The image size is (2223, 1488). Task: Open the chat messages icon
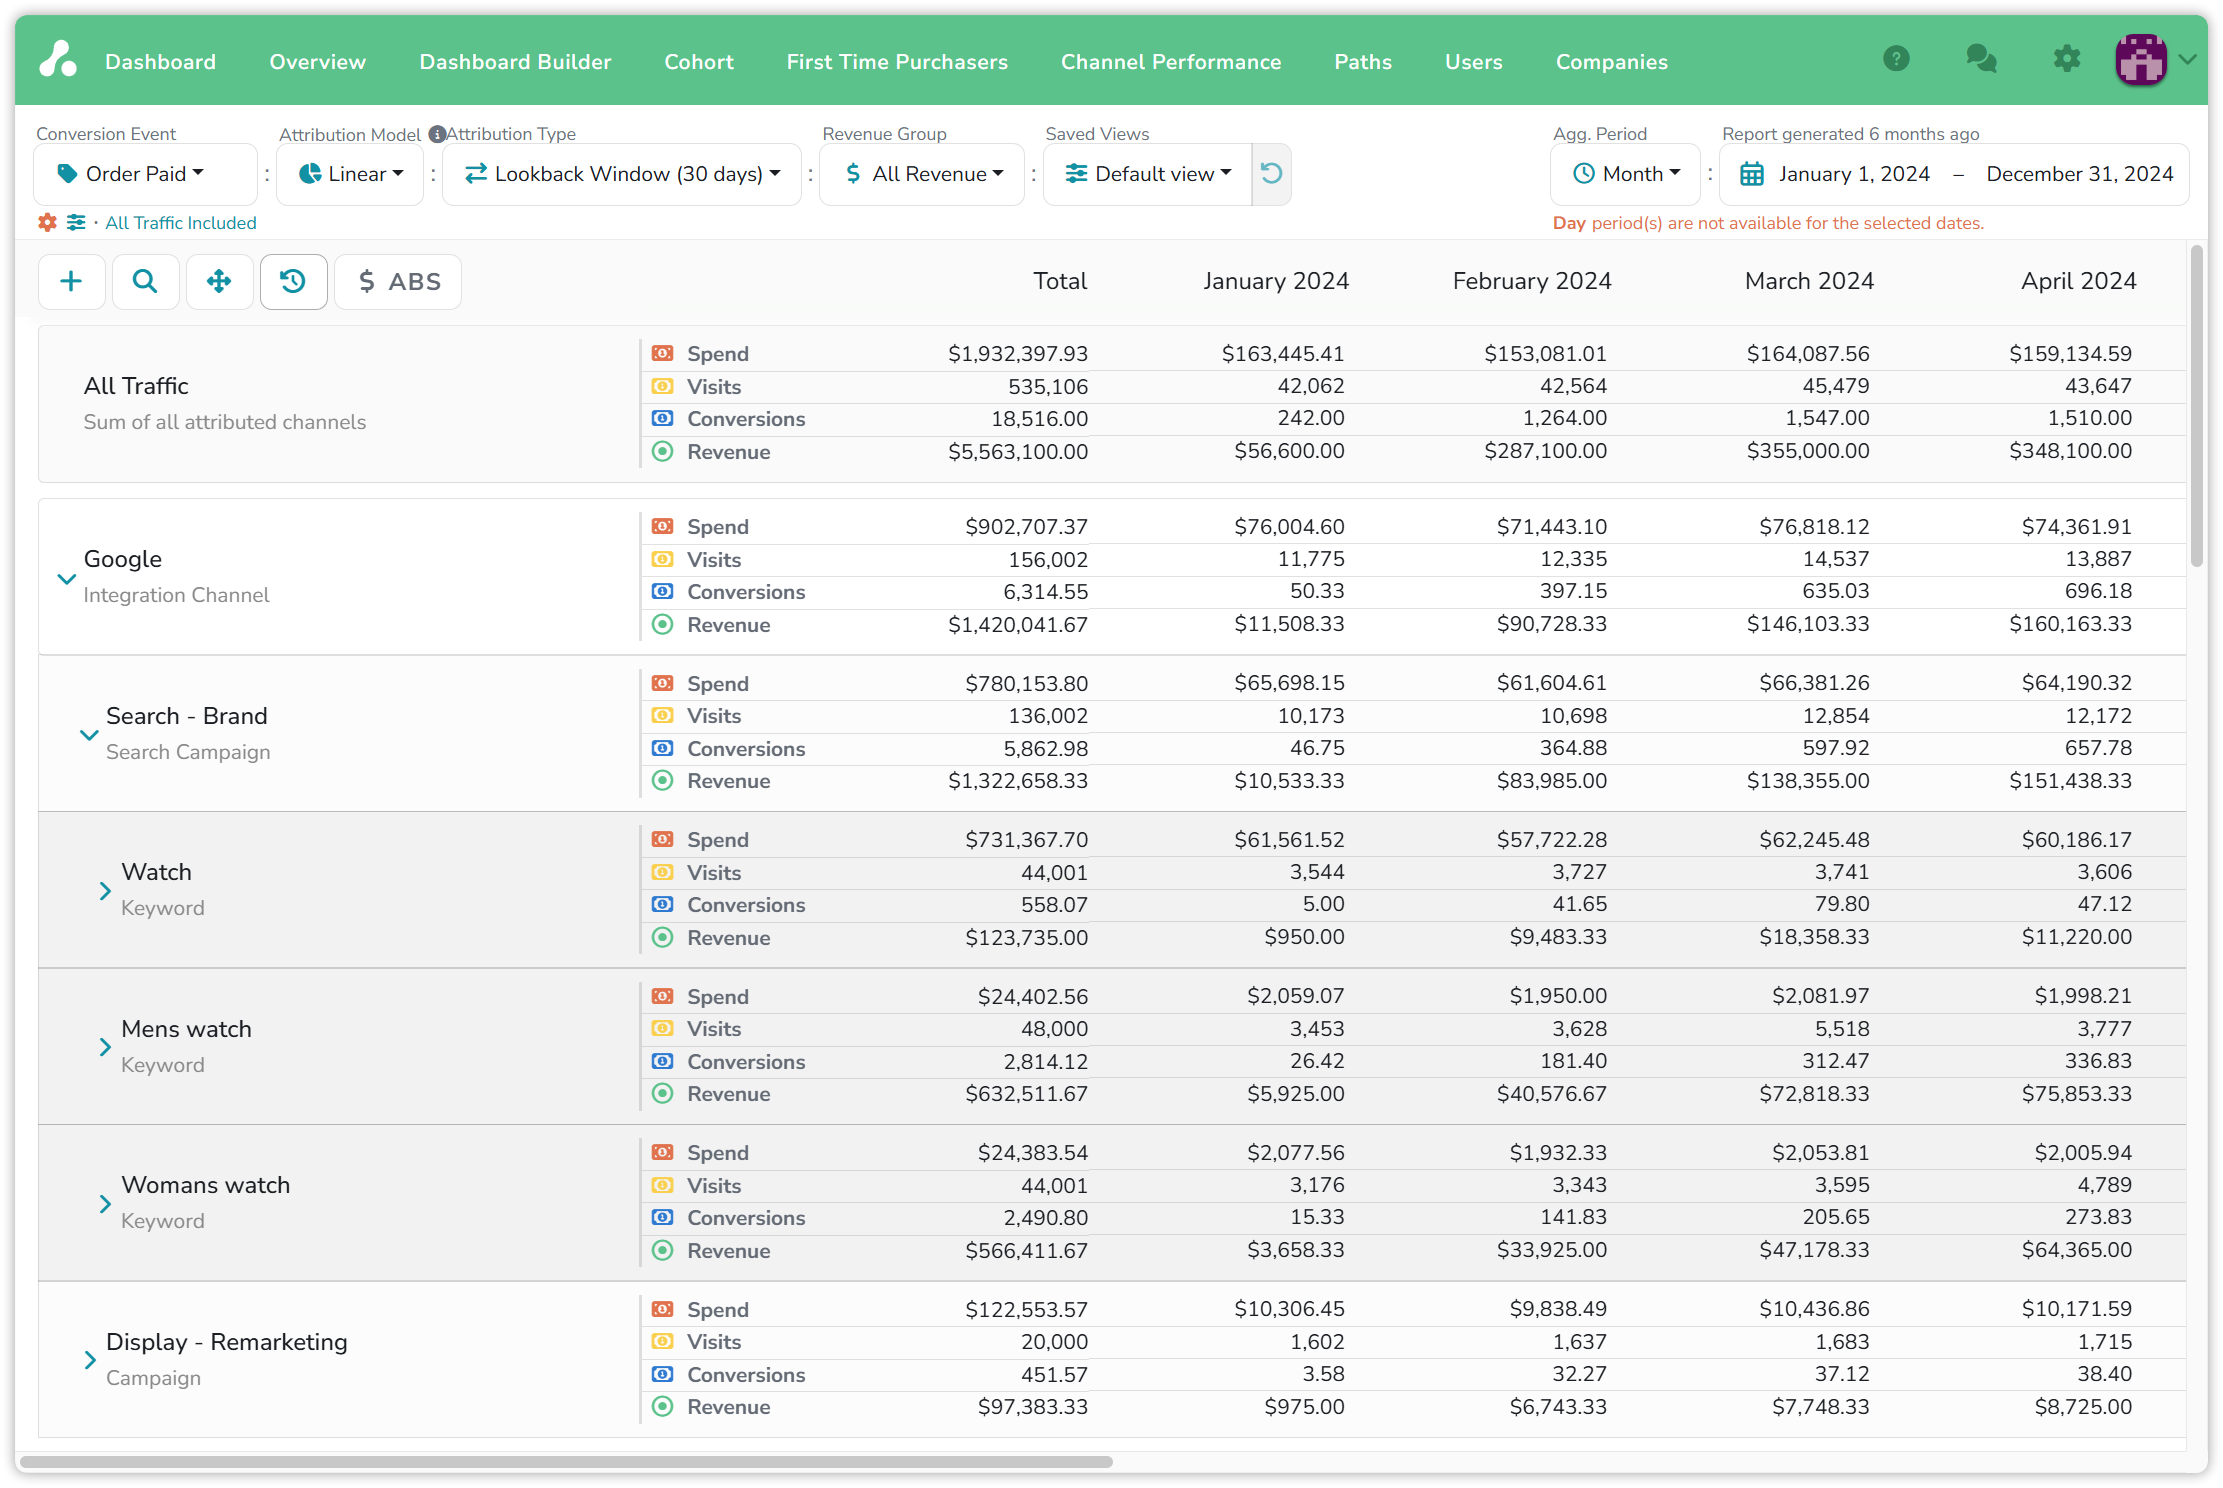click(x=1981, y=59)
